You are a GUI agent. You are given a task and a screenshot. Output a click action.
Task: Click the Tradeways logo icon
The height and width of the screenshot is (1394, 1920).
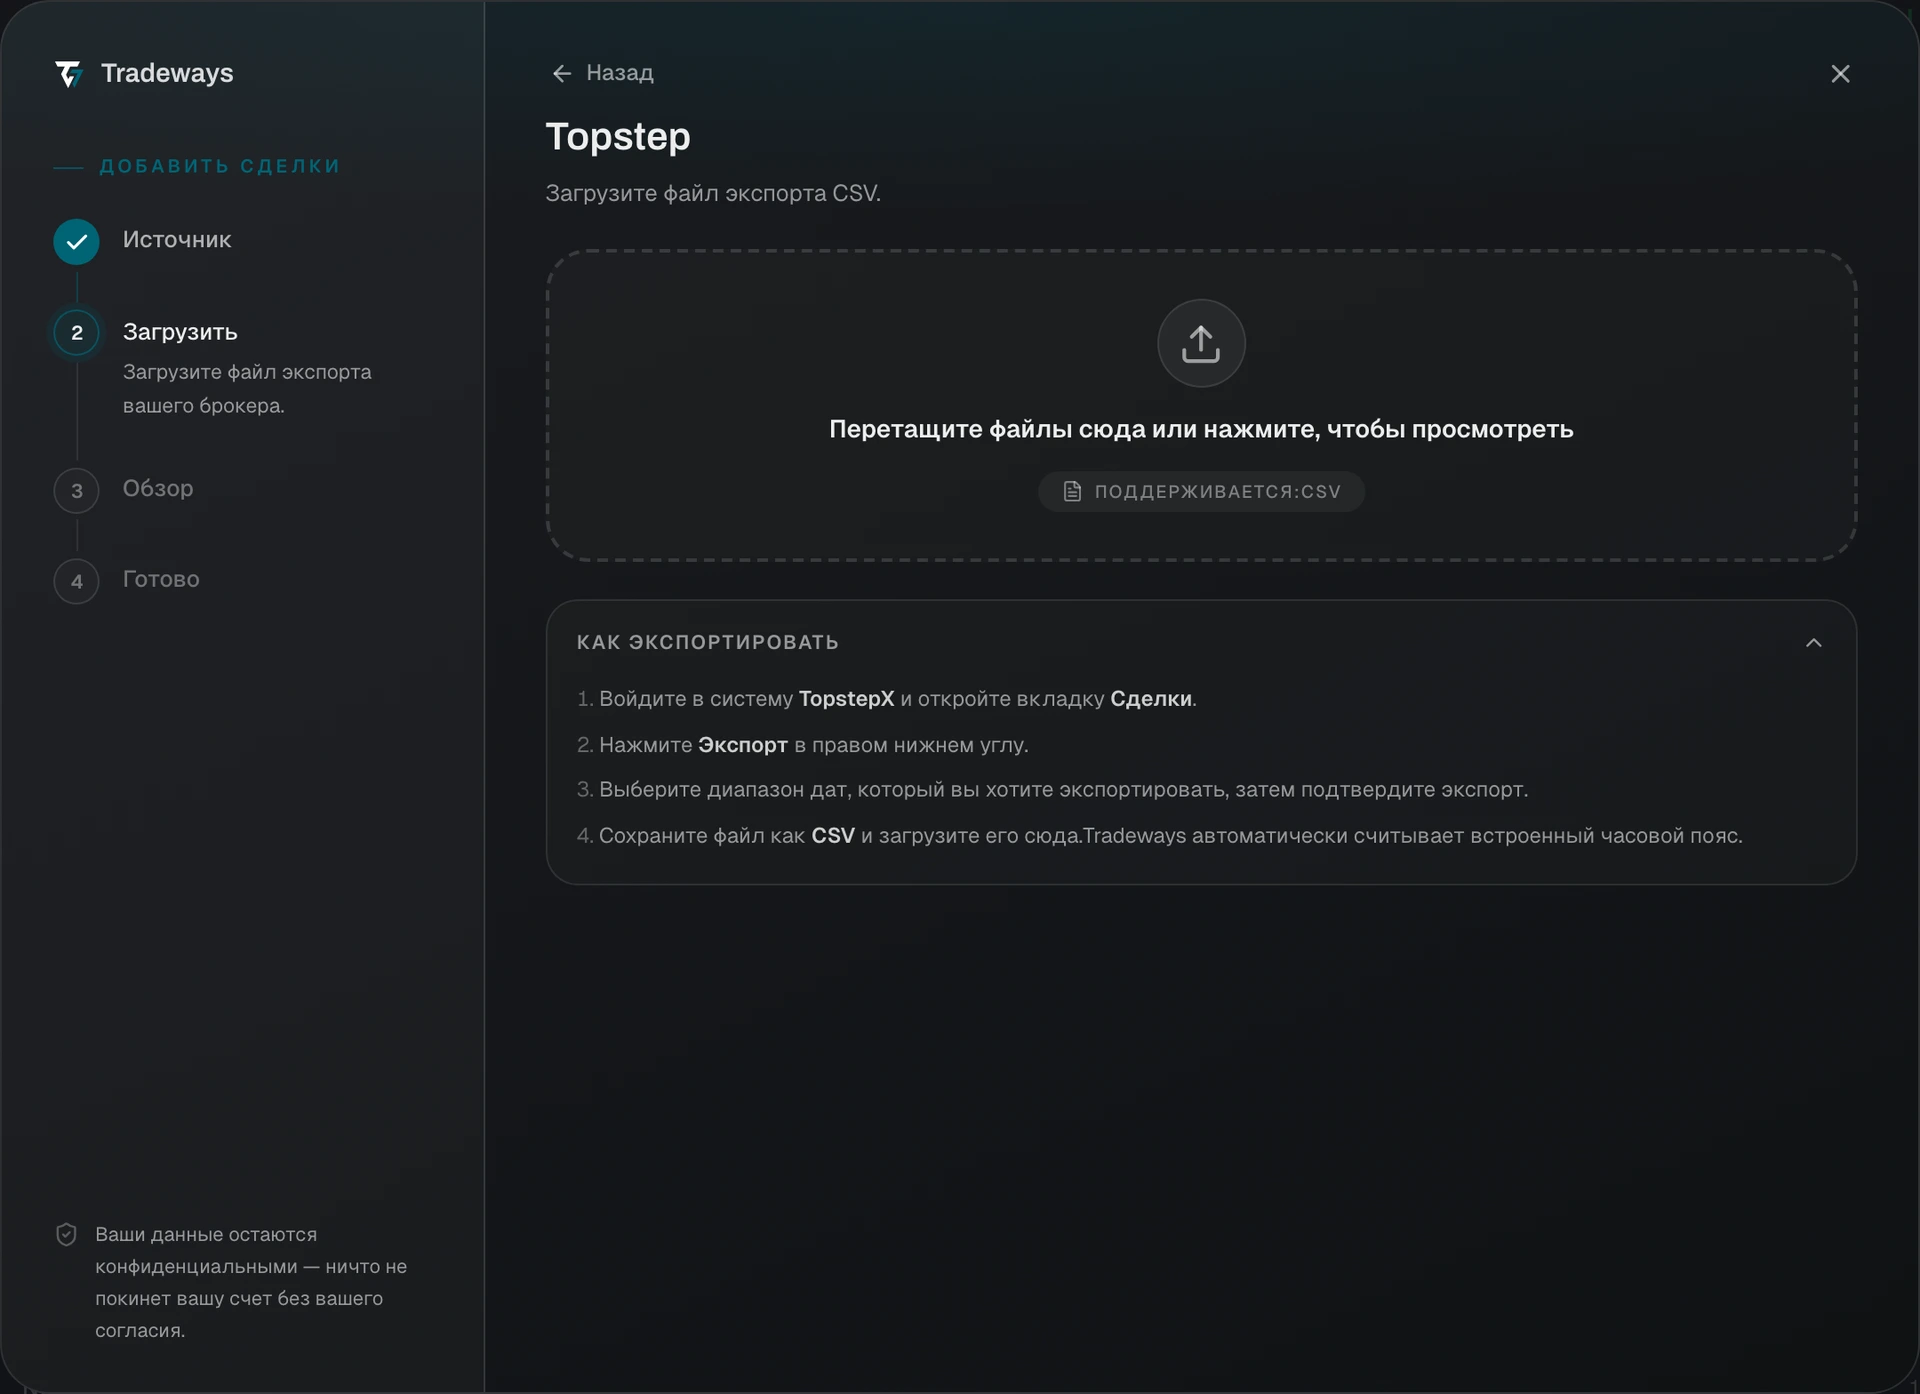[68, 74]
